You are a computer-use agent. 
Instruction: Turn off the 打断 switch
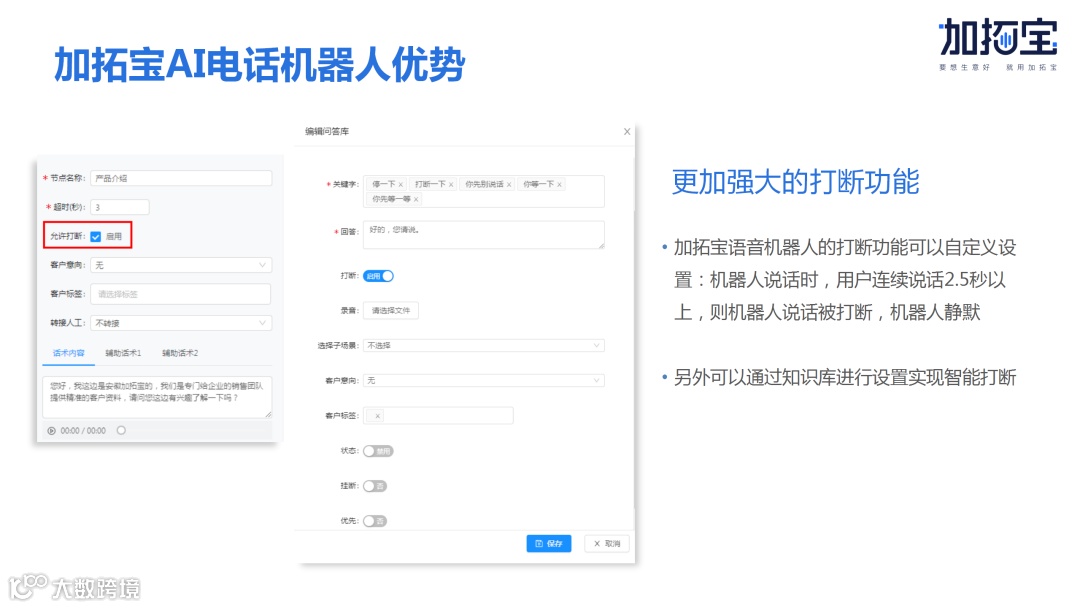tap(378, 276)
